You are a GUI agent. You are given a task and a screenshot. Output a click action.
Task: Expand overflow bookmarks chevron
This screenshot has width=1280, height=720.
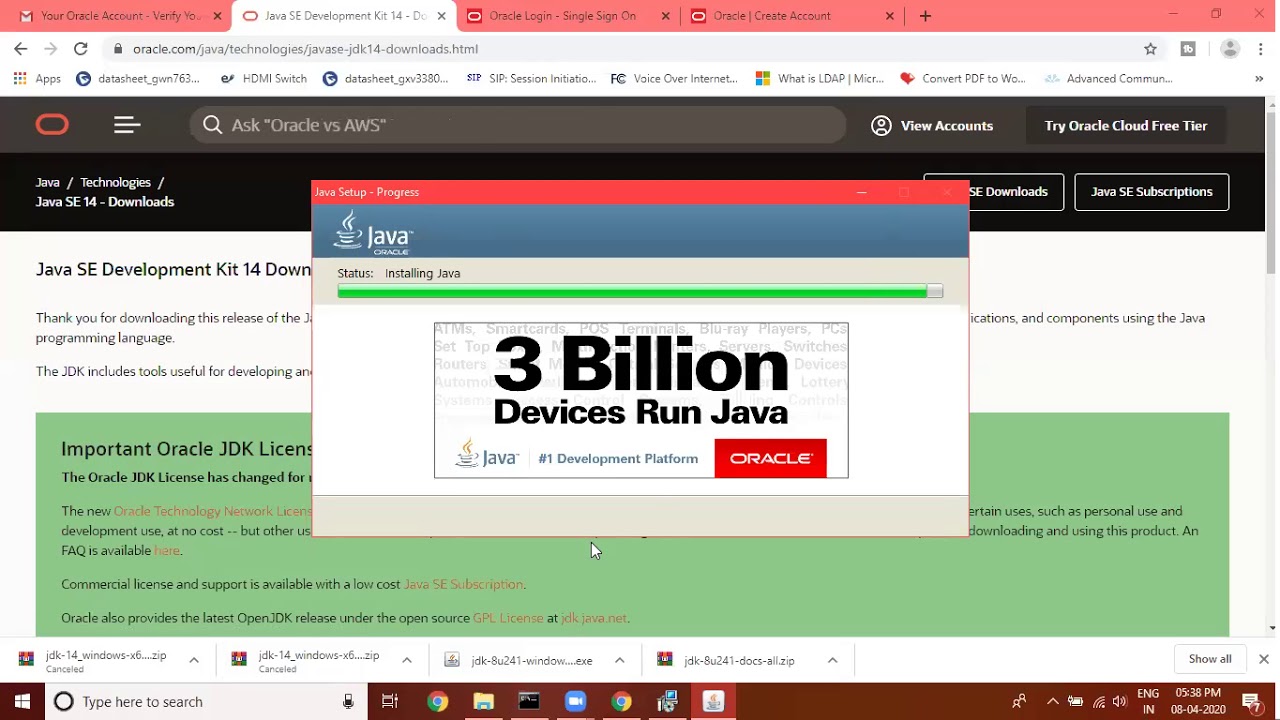point(1259,78)
